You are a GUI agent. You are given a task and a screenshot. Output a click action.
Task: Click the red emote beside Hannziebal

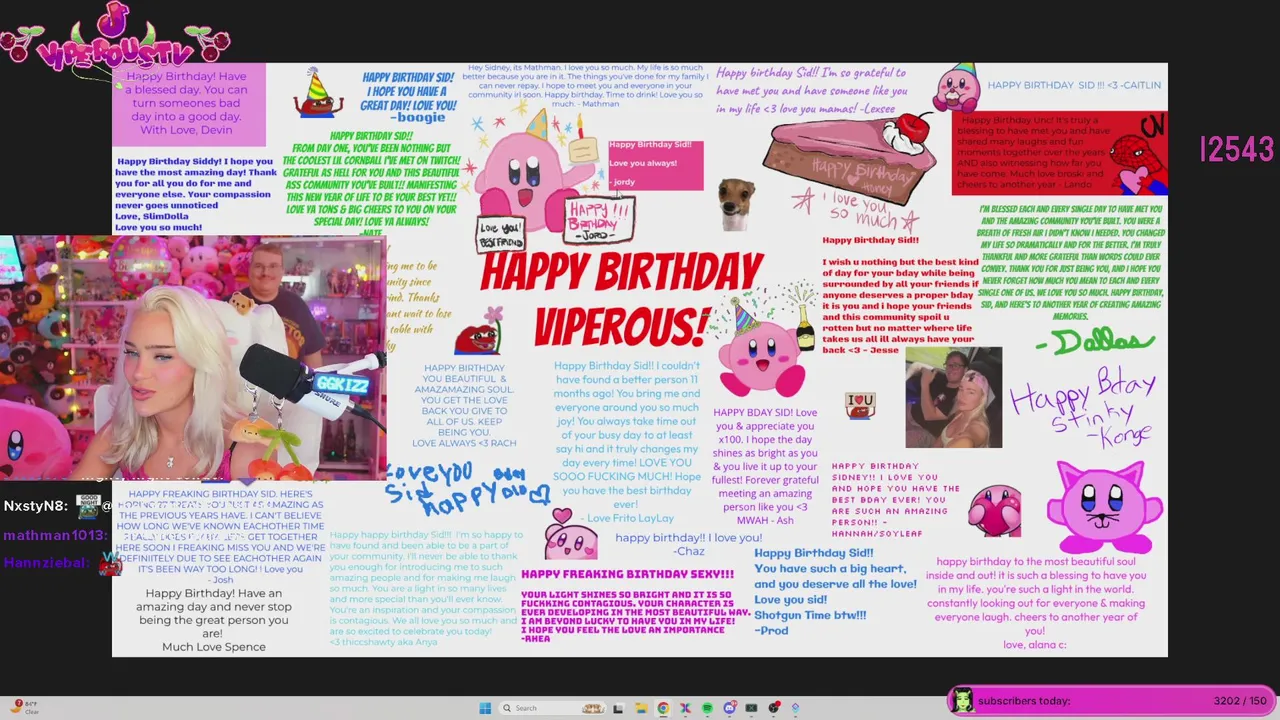[110, 566]
